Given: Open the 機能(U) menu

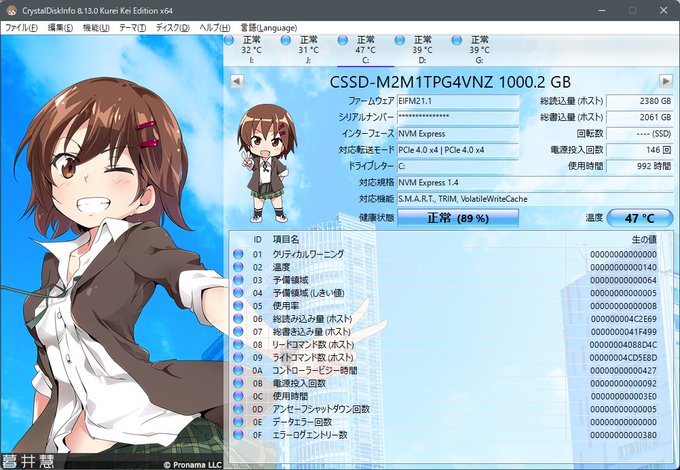Looking at the screenshot, I should click(96, 28).
